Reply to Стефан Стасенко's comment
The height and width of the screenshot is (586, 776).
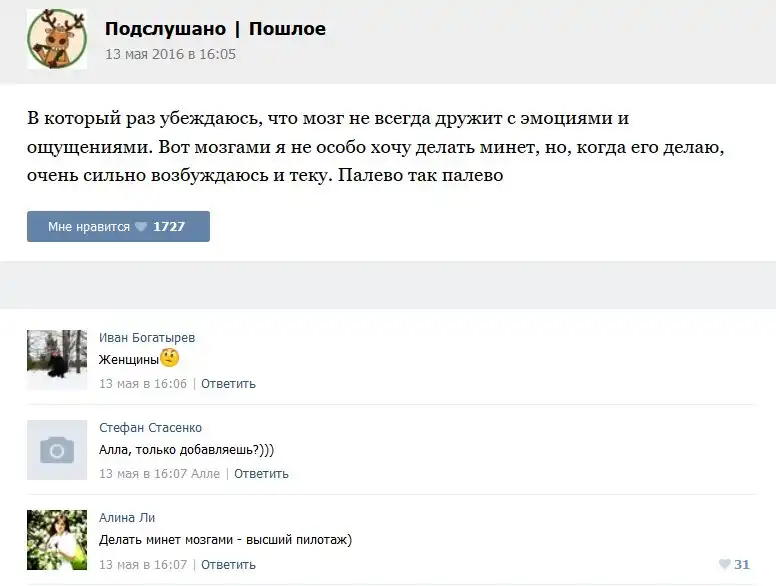(262, 474)
